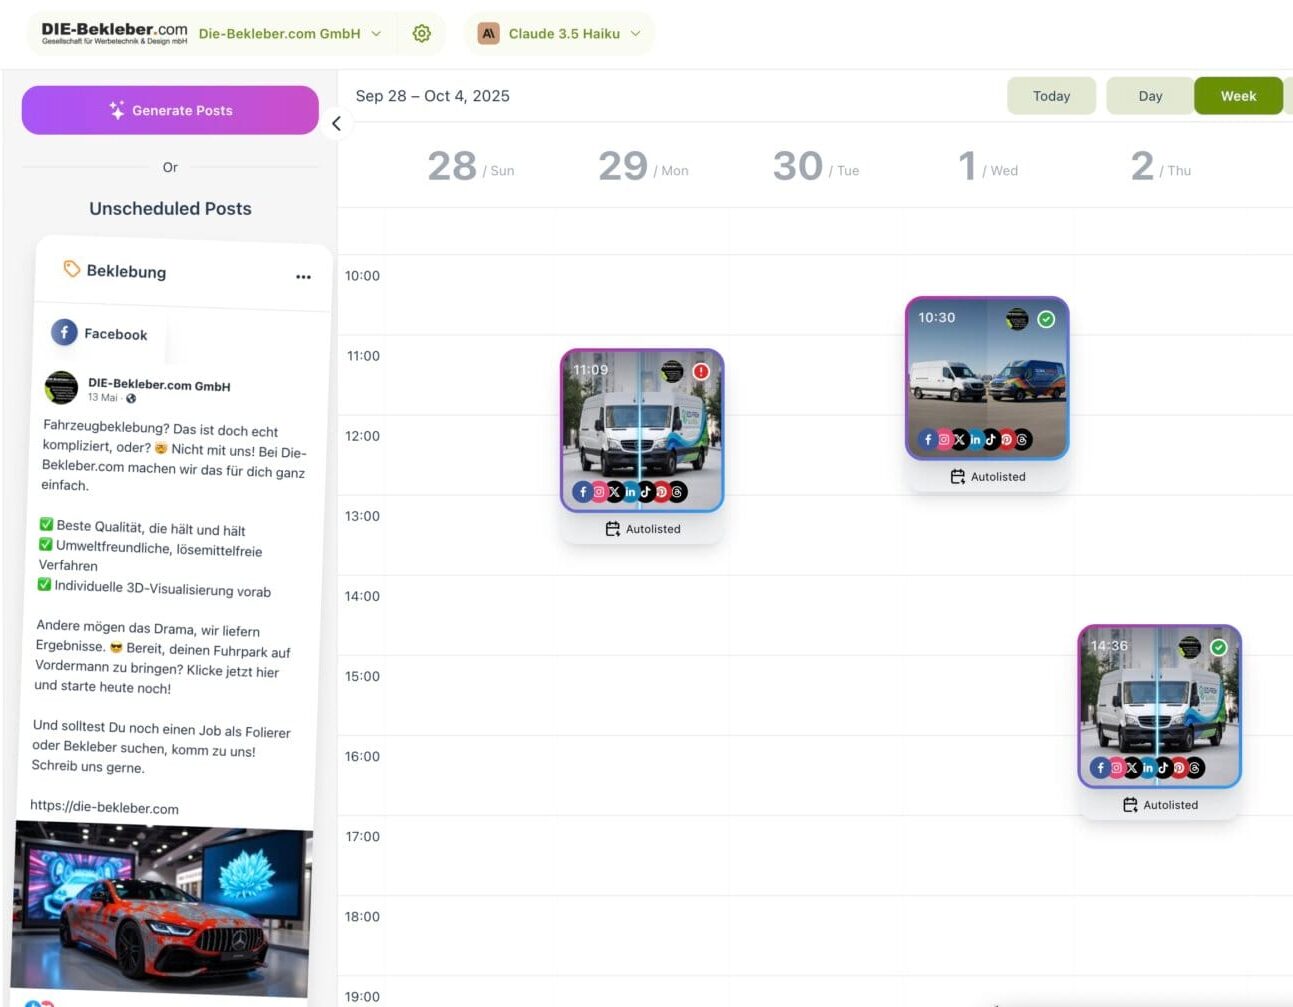The width and height of the screenshot is (1293, 1007).
Task: Open the settings gear icon
Action: tap(422, 33)
